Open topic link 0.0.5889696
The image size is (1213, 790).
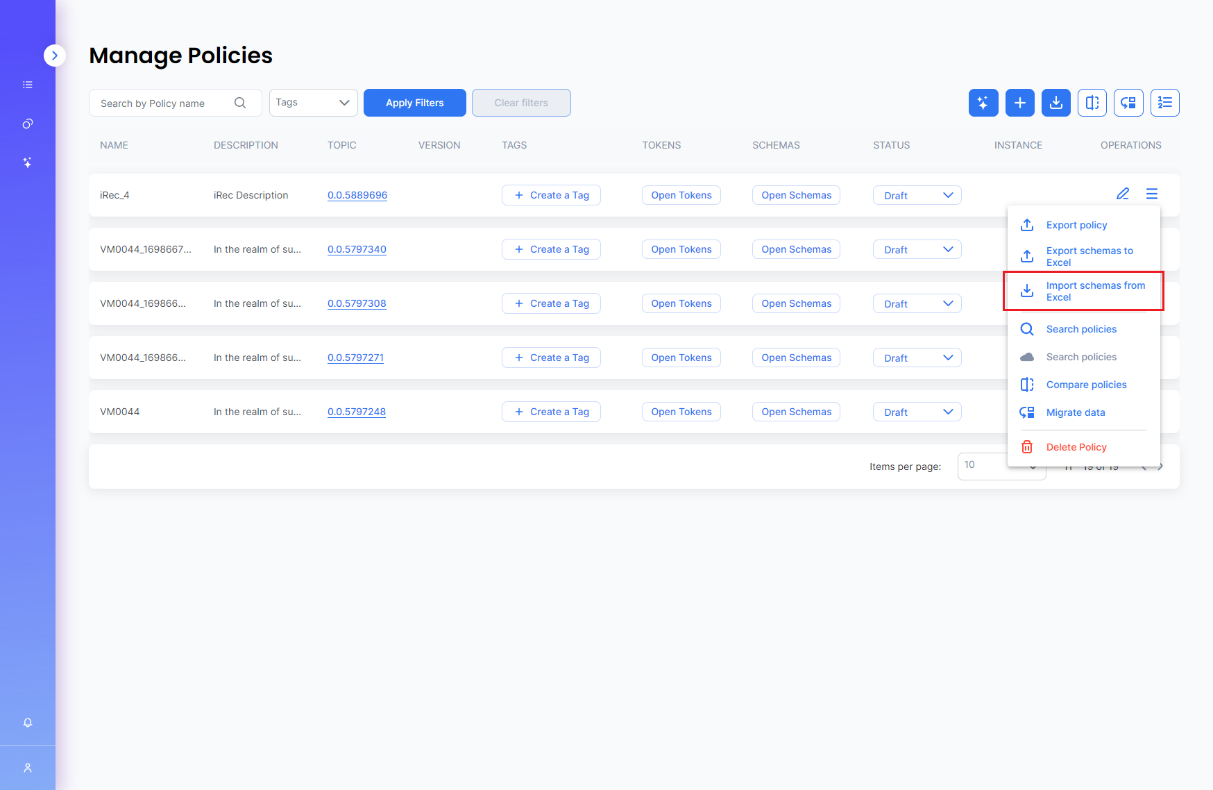point(357,195)
